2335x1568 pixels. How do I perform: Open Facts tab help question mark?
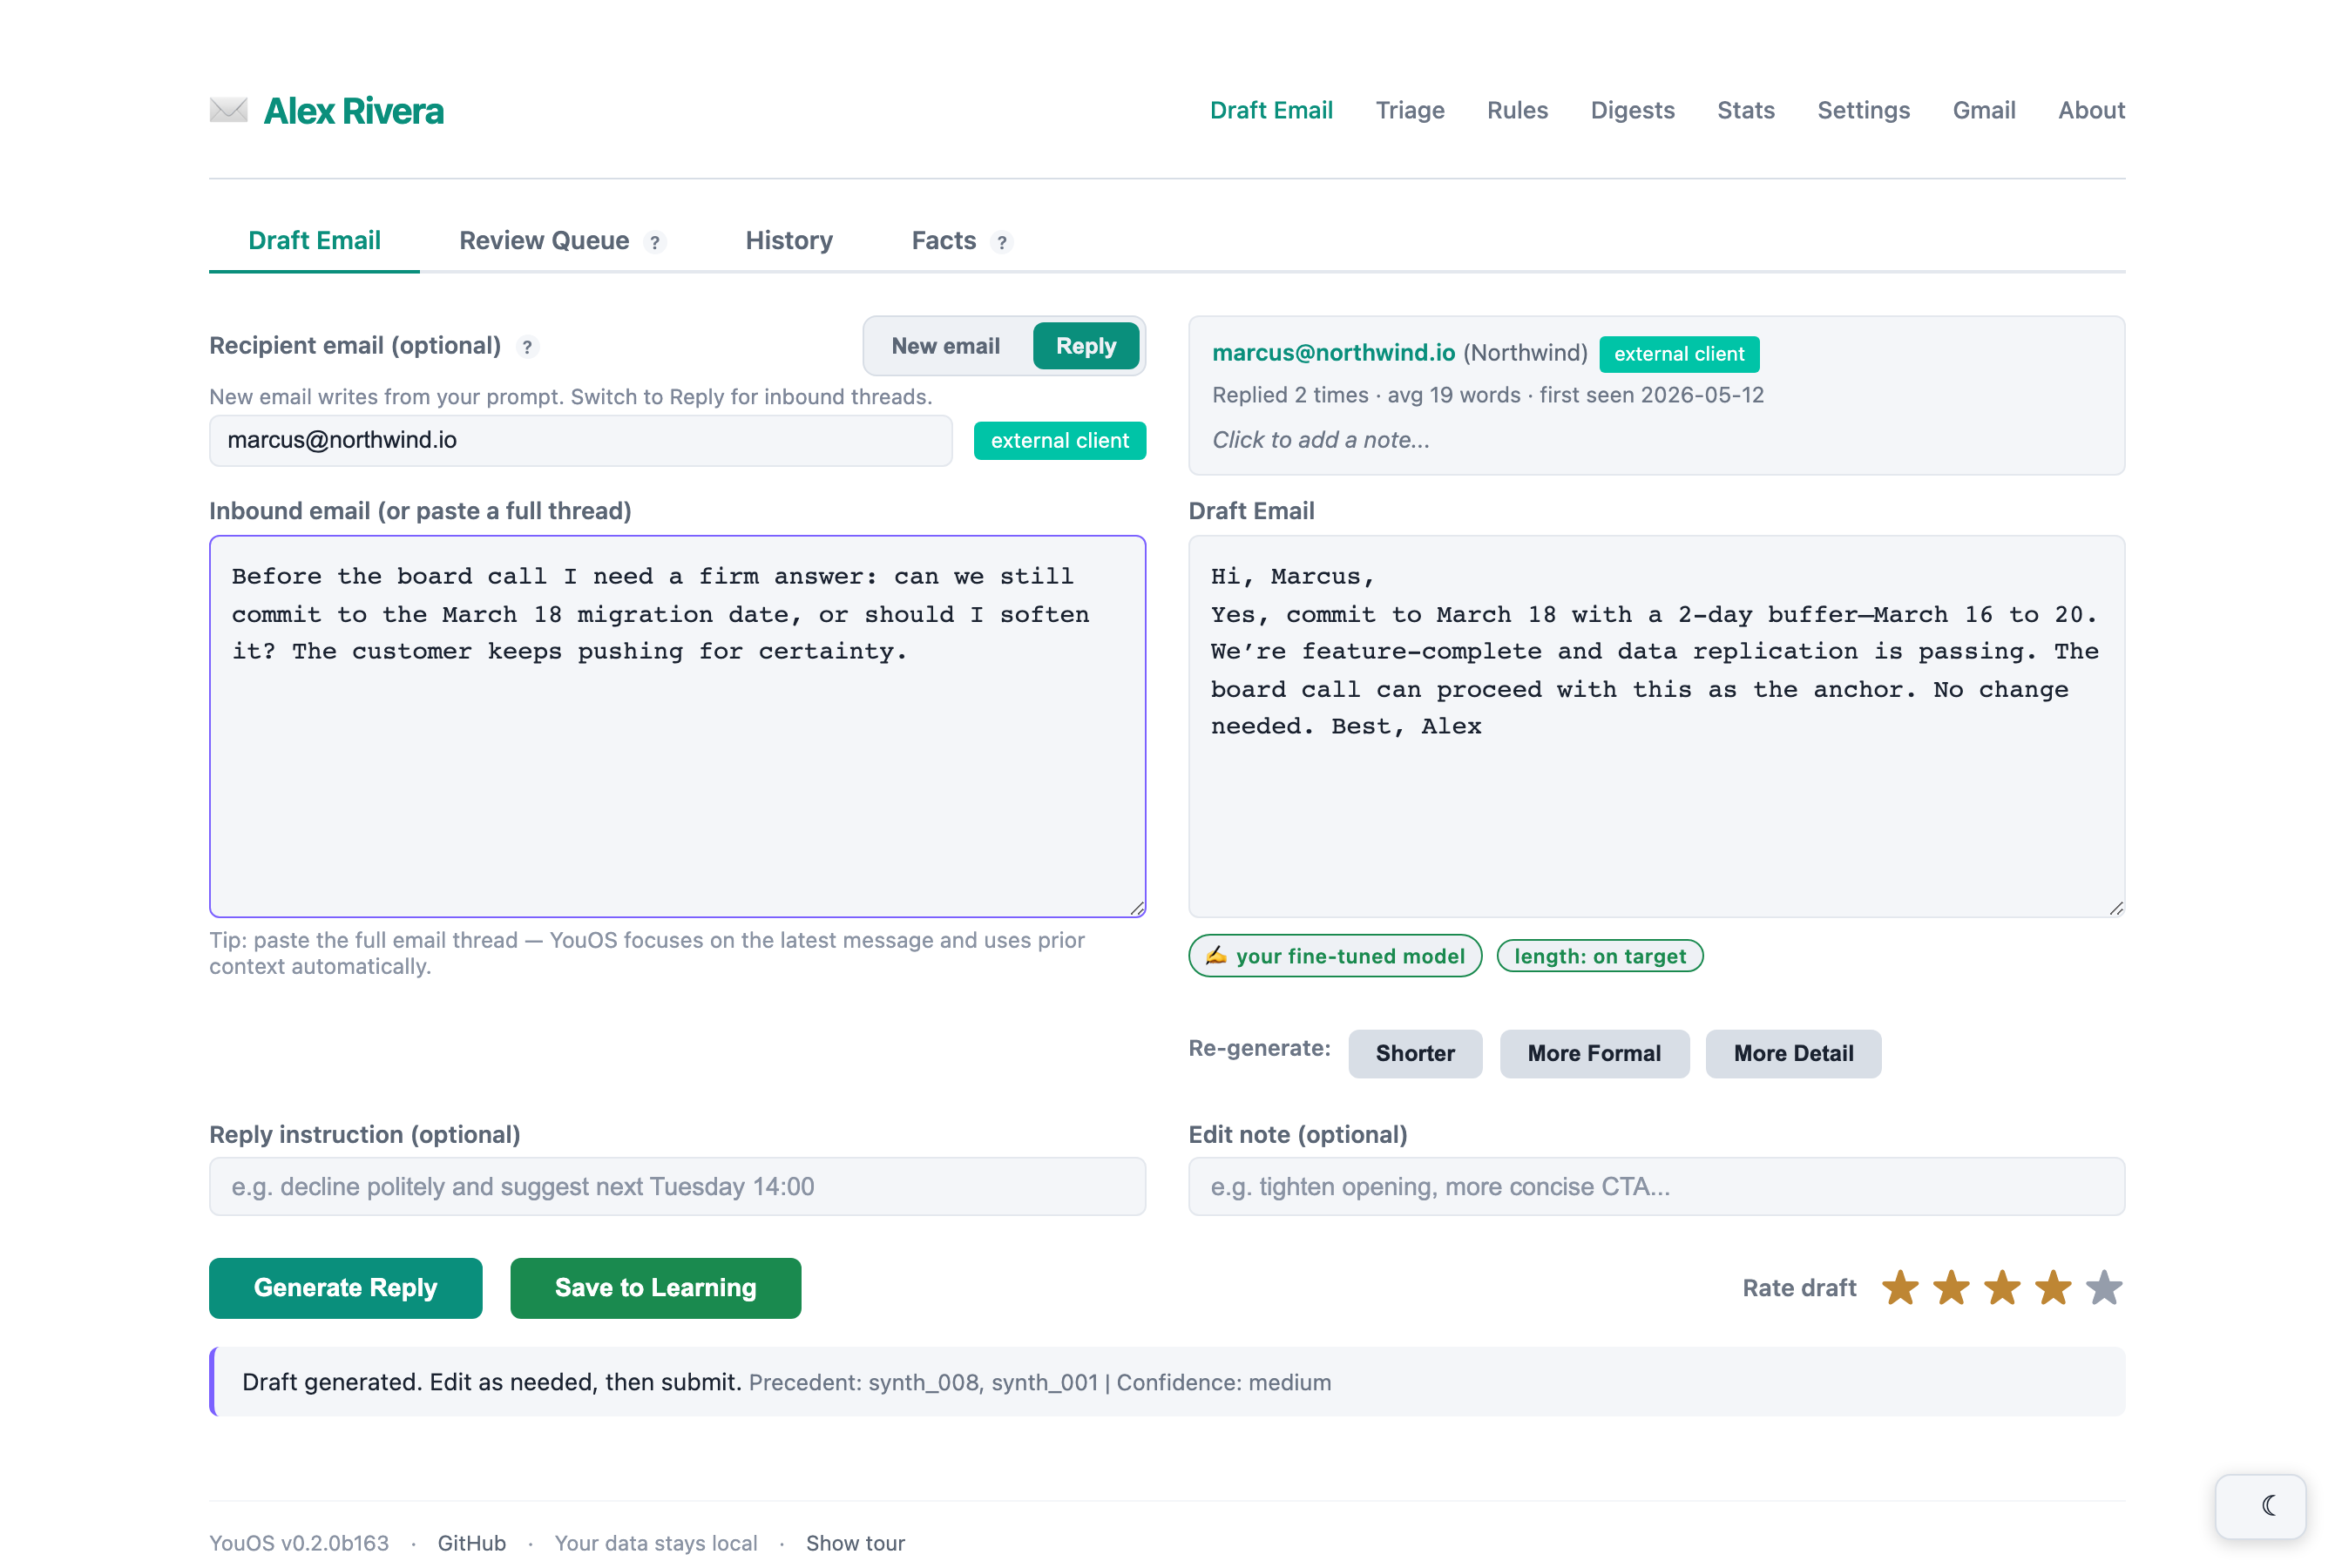tap(1001, 242)
